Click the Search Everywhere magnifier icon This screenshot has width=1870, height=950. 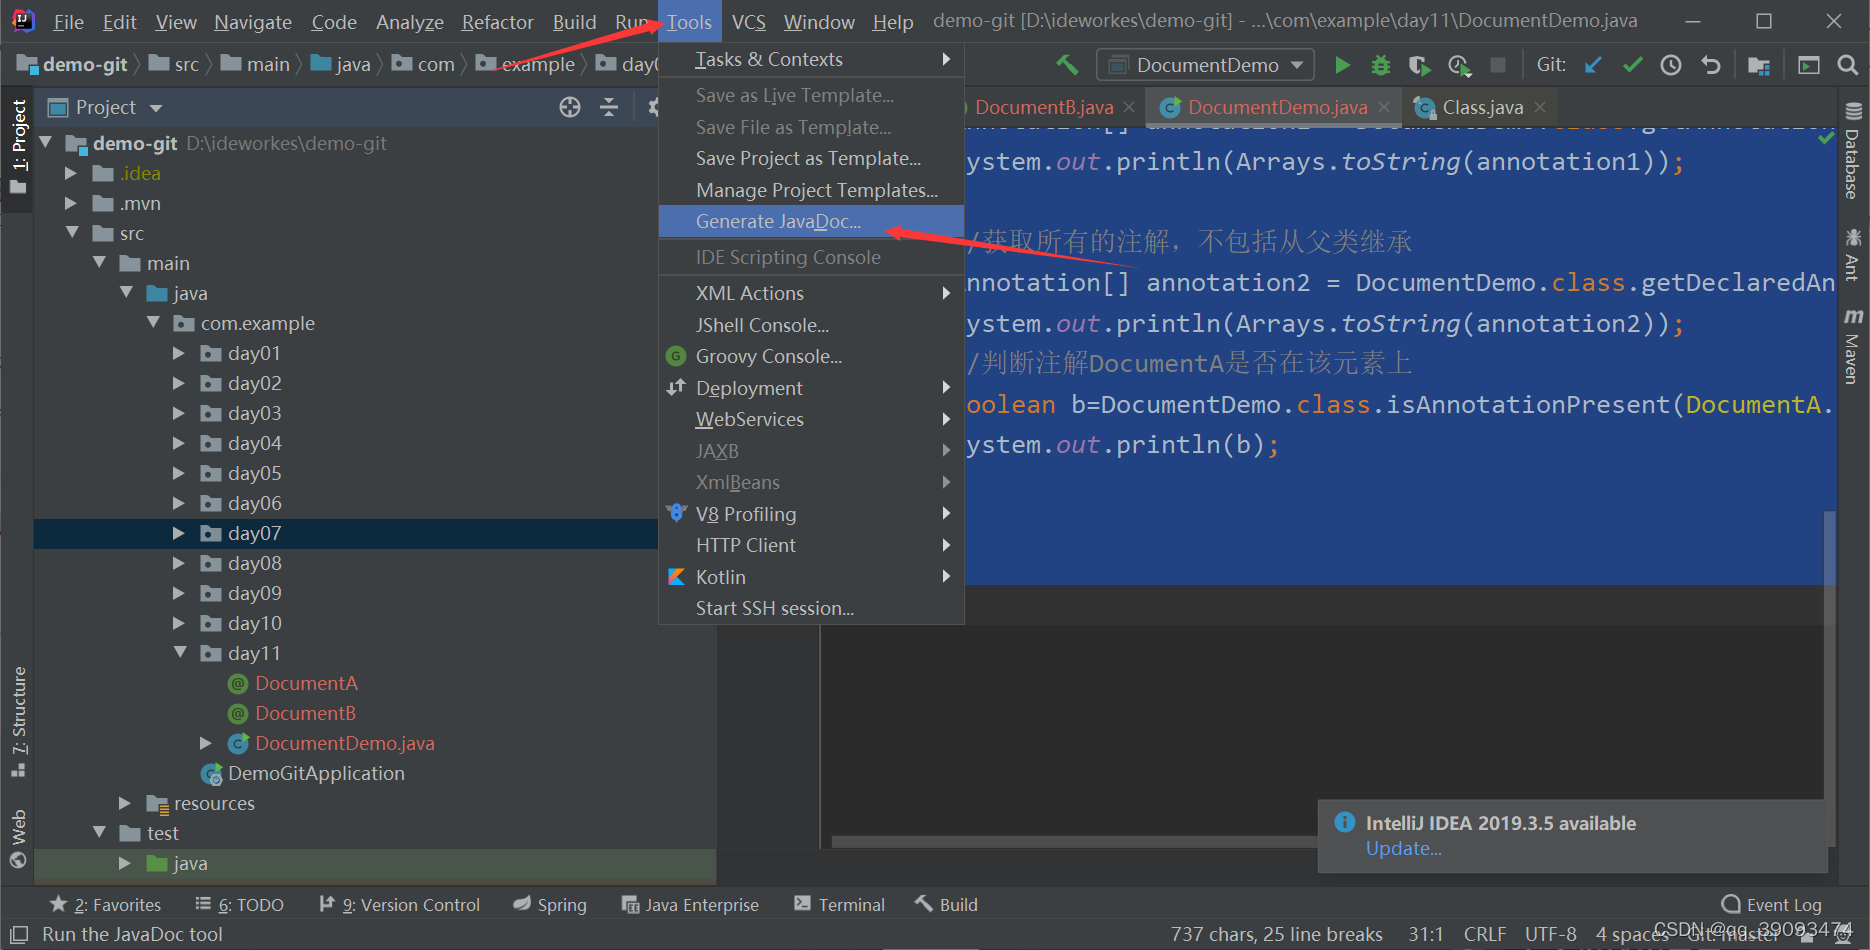pos(1848,65)
